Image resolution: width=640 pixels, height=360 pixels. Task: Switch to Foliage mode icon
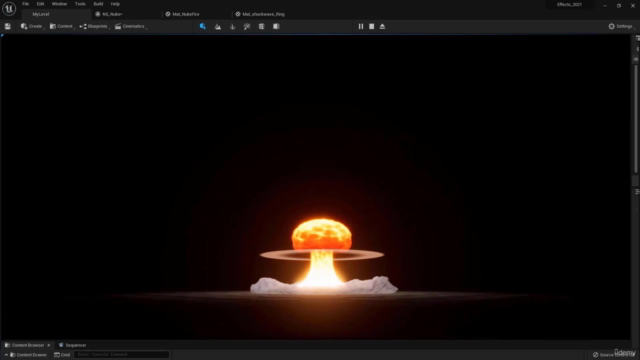(x=233, y=26)
